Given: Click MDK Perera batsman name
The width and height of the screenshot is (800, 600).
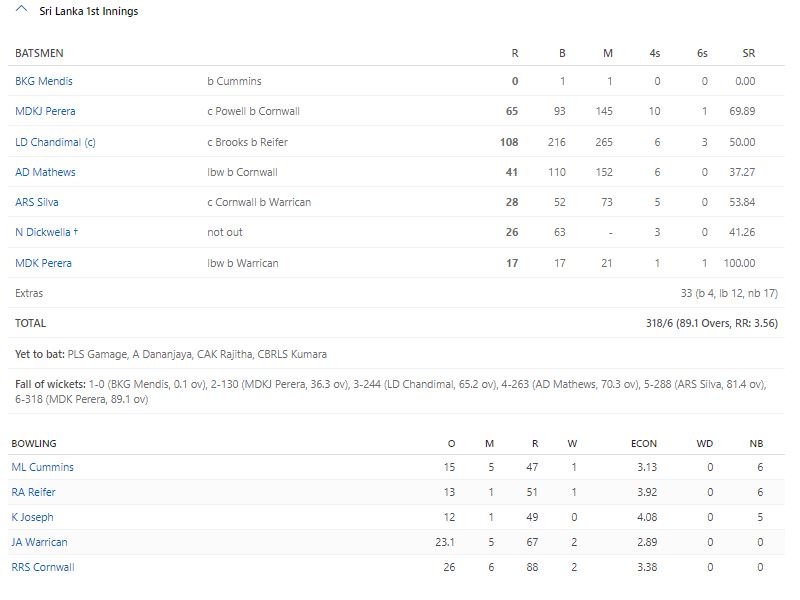Looking at the screenshot, I should pyautogui.click(x=43, y=263).
